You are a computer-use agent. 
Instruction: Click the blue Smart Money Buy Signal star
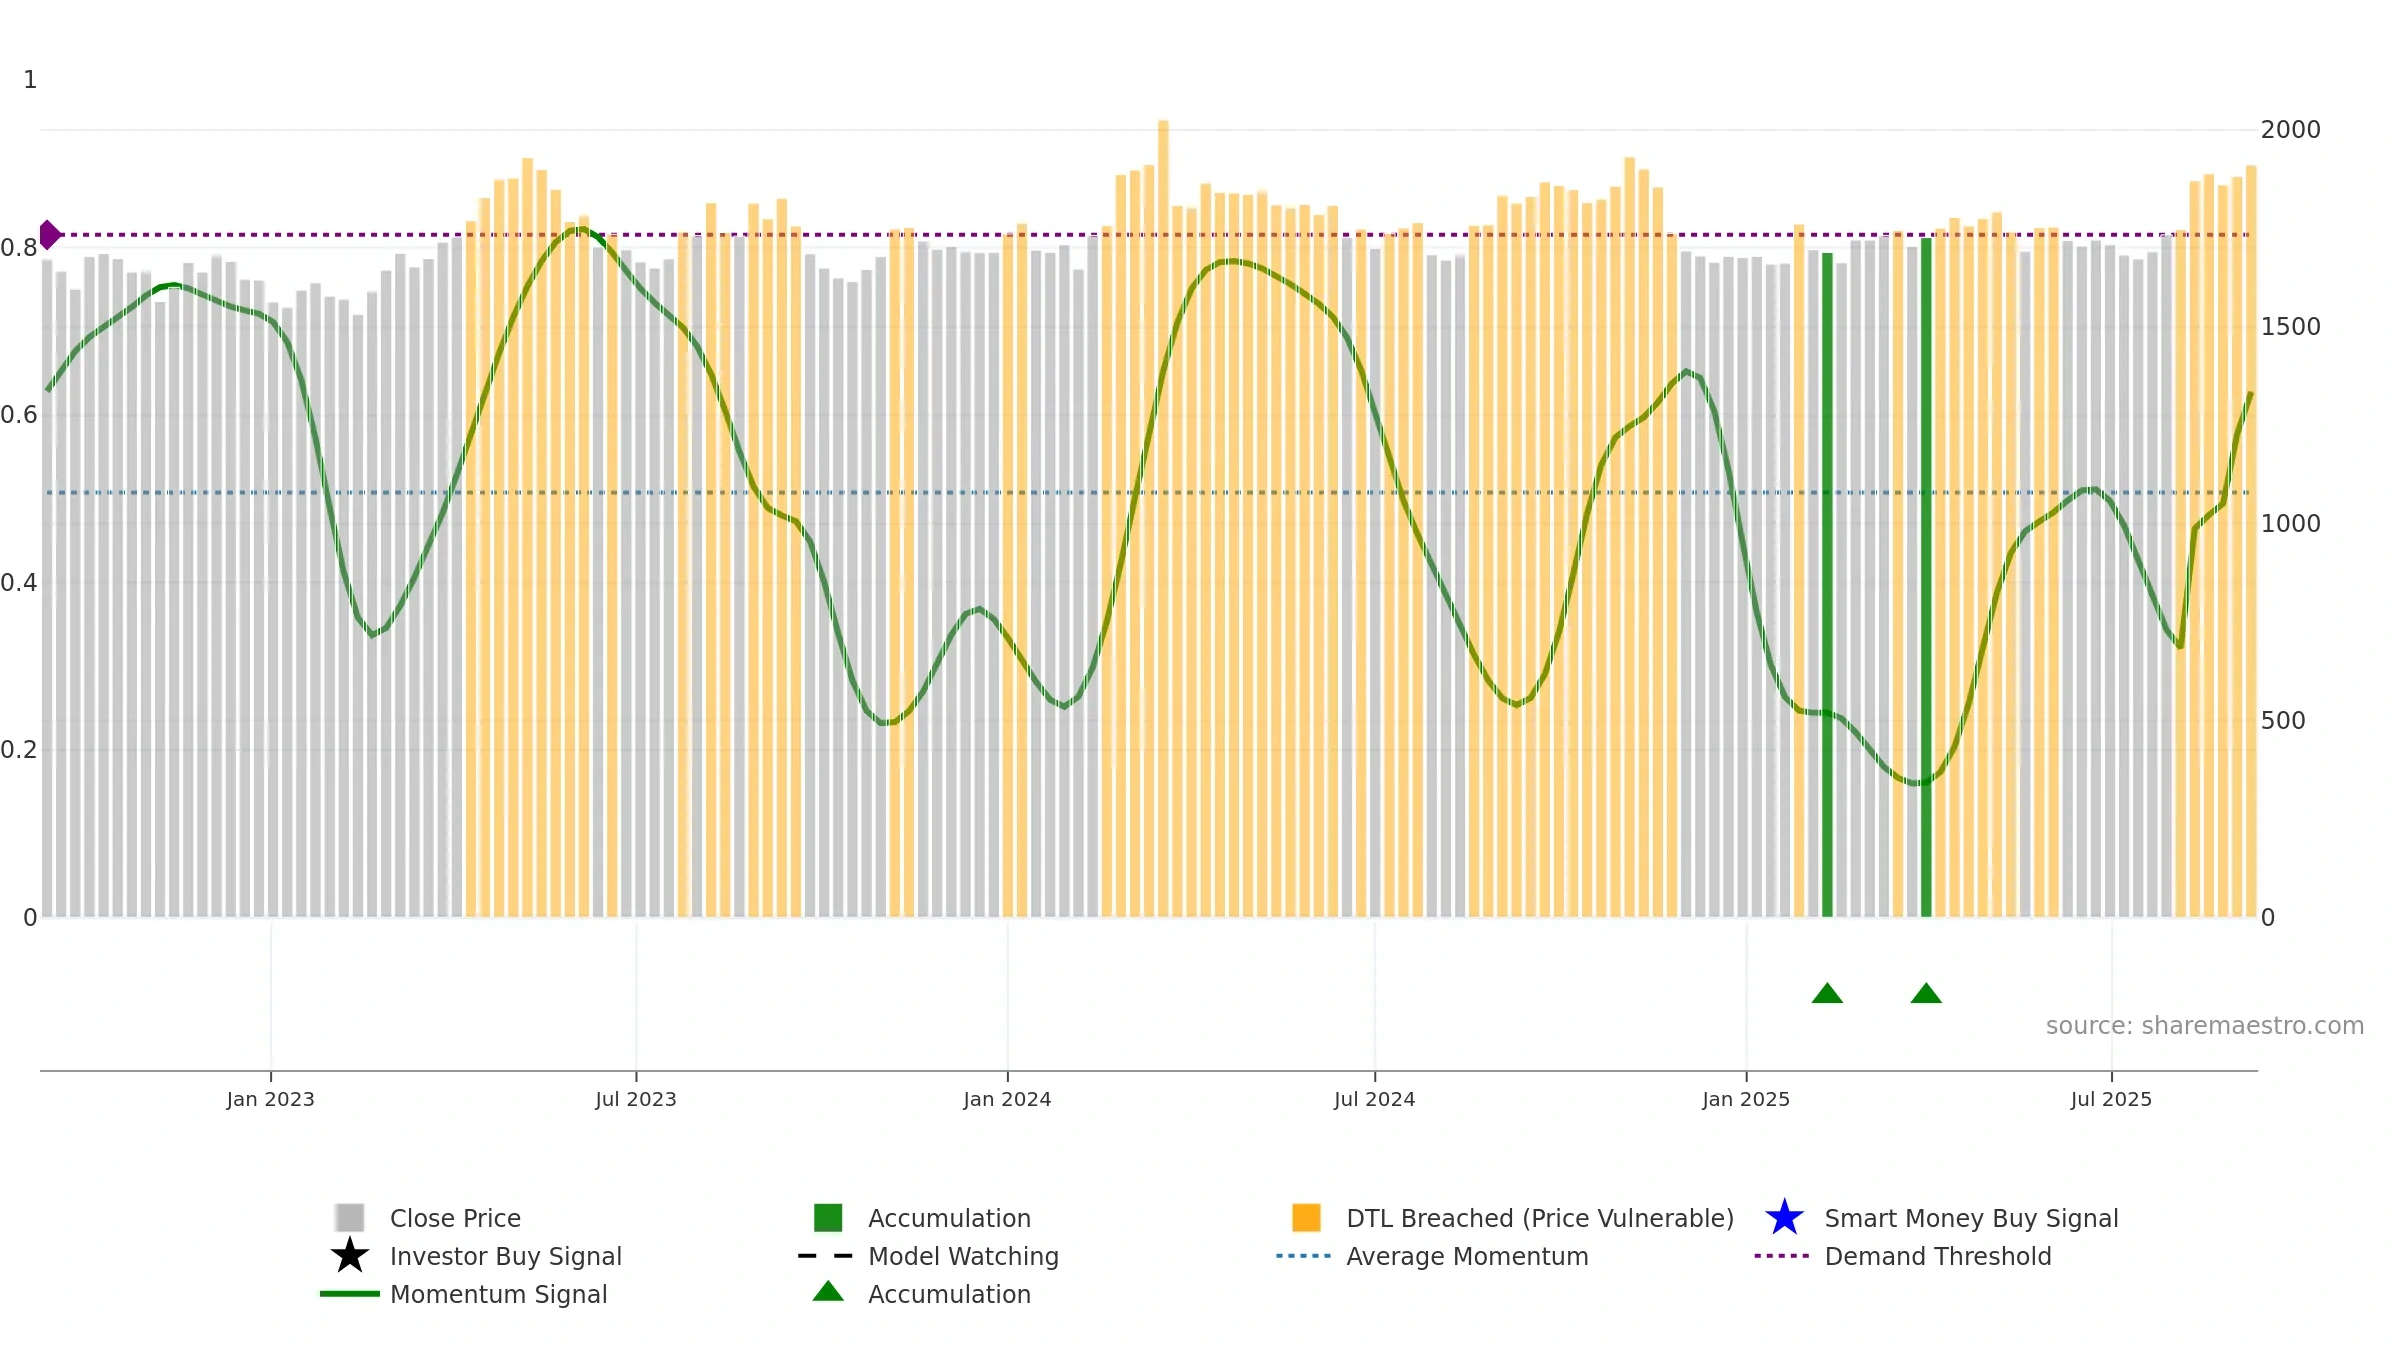click(1784, 1218)
